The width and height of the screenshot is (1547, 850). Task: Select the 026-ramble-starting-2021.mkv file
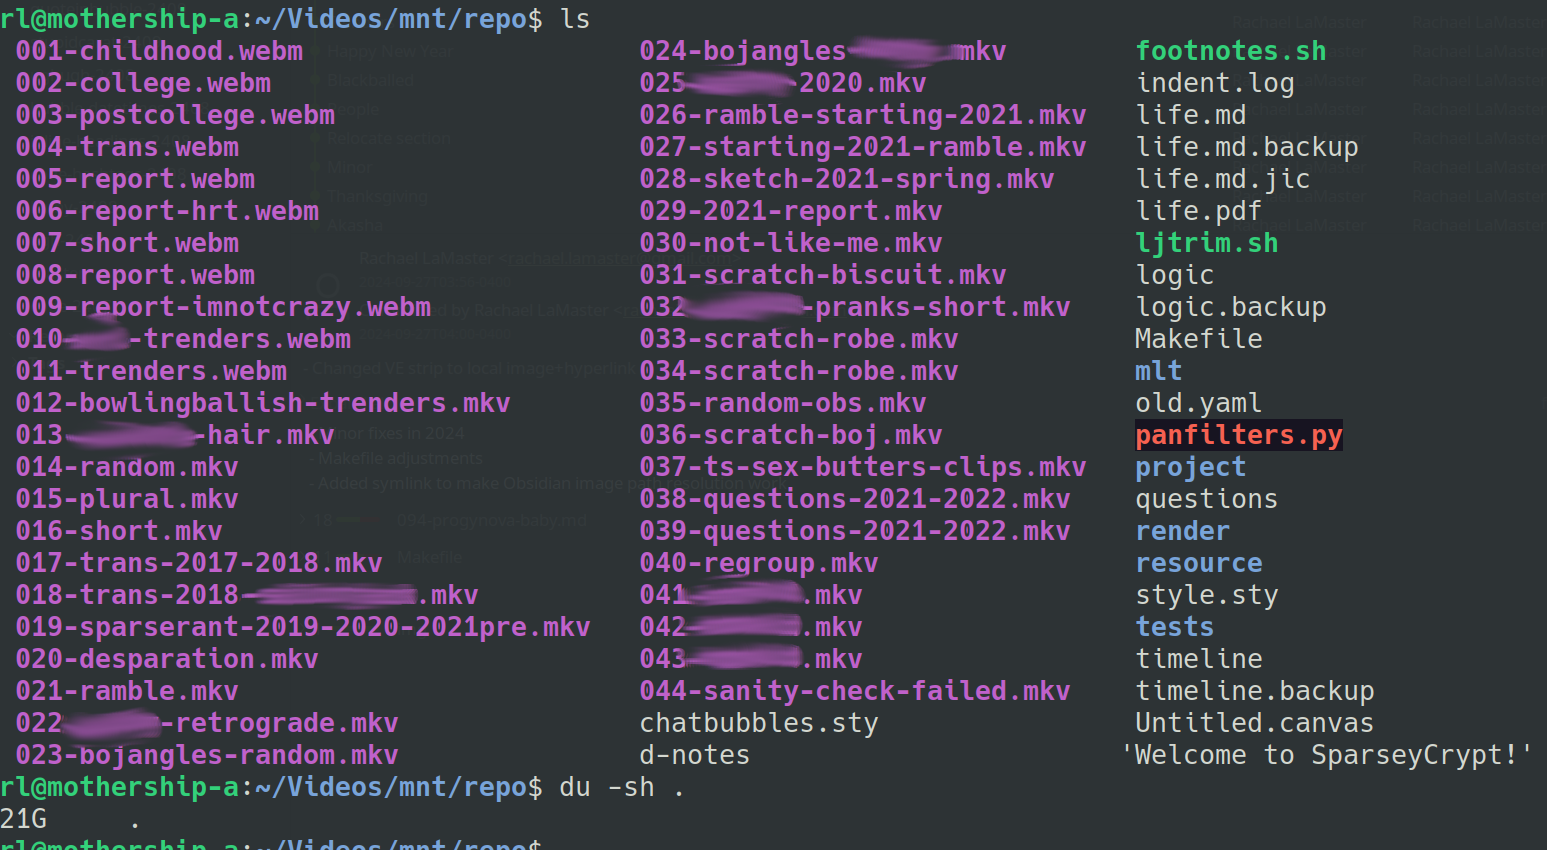point(862,115)
